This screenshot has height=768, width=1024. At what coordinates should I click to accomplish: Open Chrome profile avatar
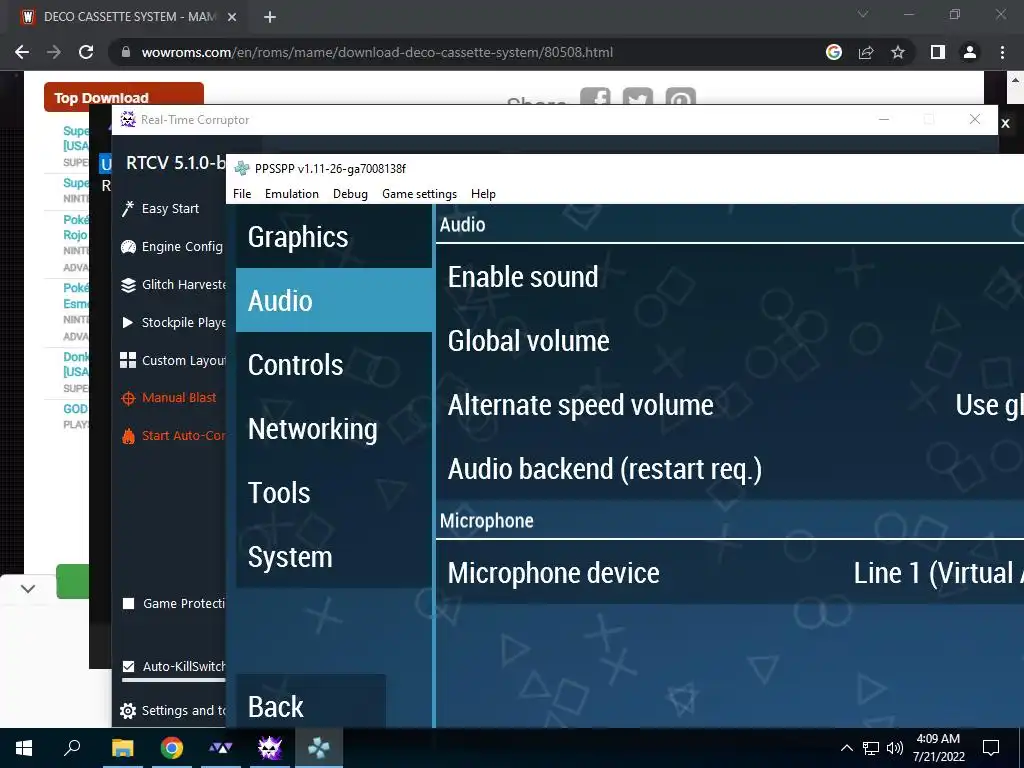point(970,52)
